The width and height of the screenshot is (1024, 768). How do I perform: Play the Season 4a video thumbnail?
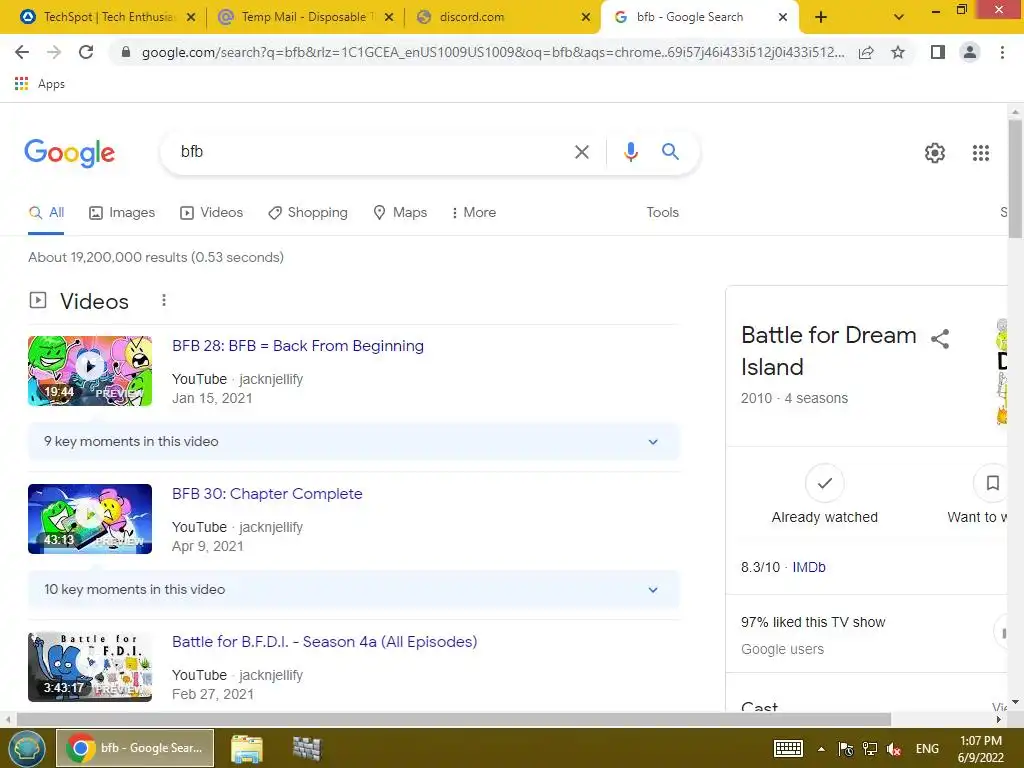click(90, 667)
